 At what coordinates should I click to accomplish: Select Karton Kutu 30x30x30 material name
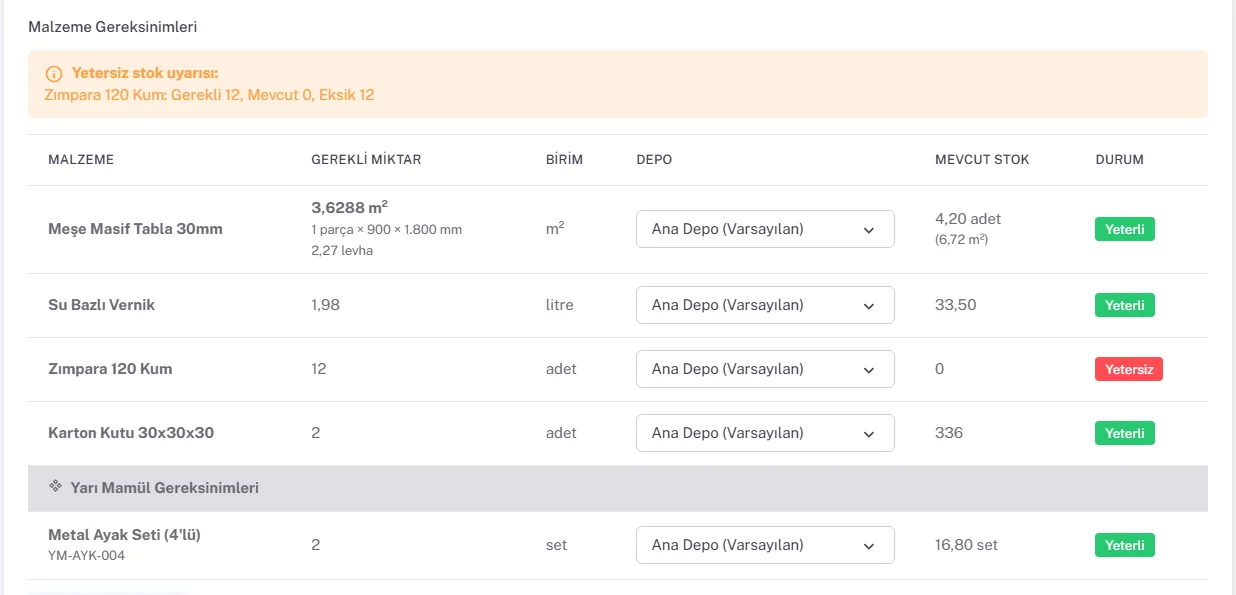(131, 433)
